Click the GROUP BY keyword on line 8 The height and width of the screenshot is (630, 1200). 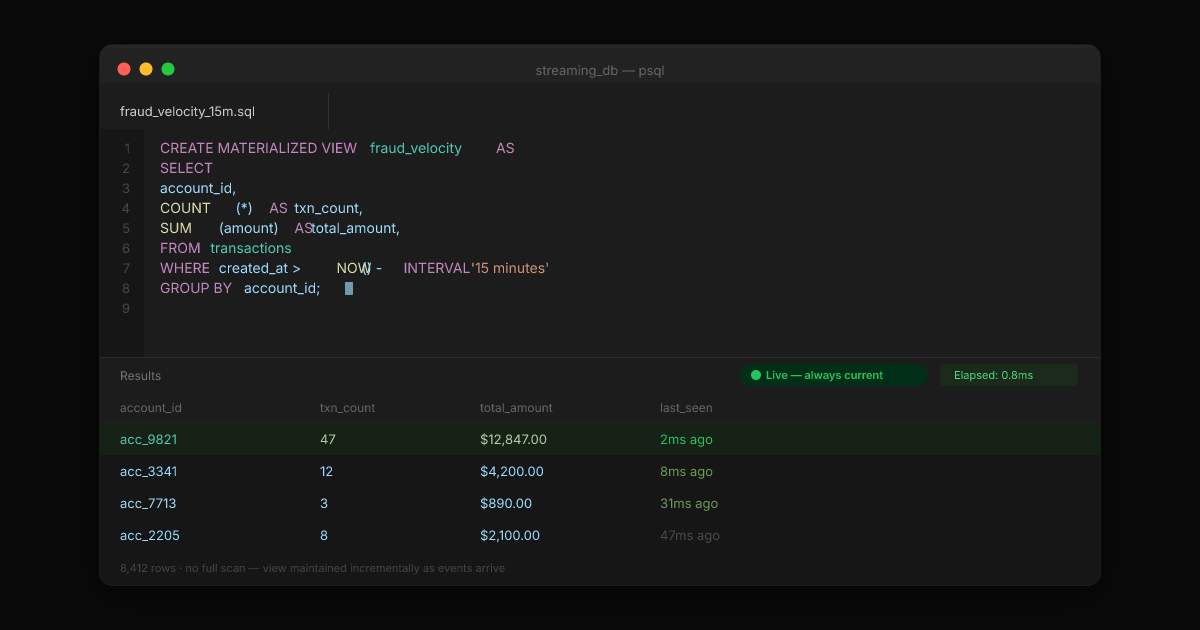pos(196,288)
